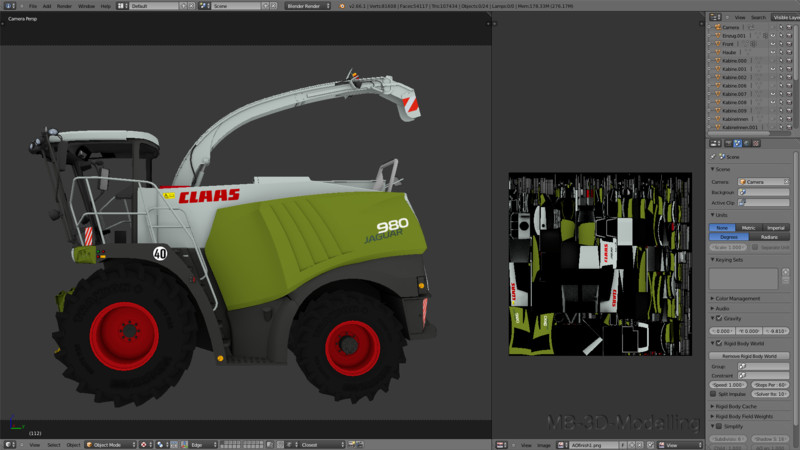Open the 3D viewport Select menu
The height and width of the screenshot is (450, 800).
54,445
